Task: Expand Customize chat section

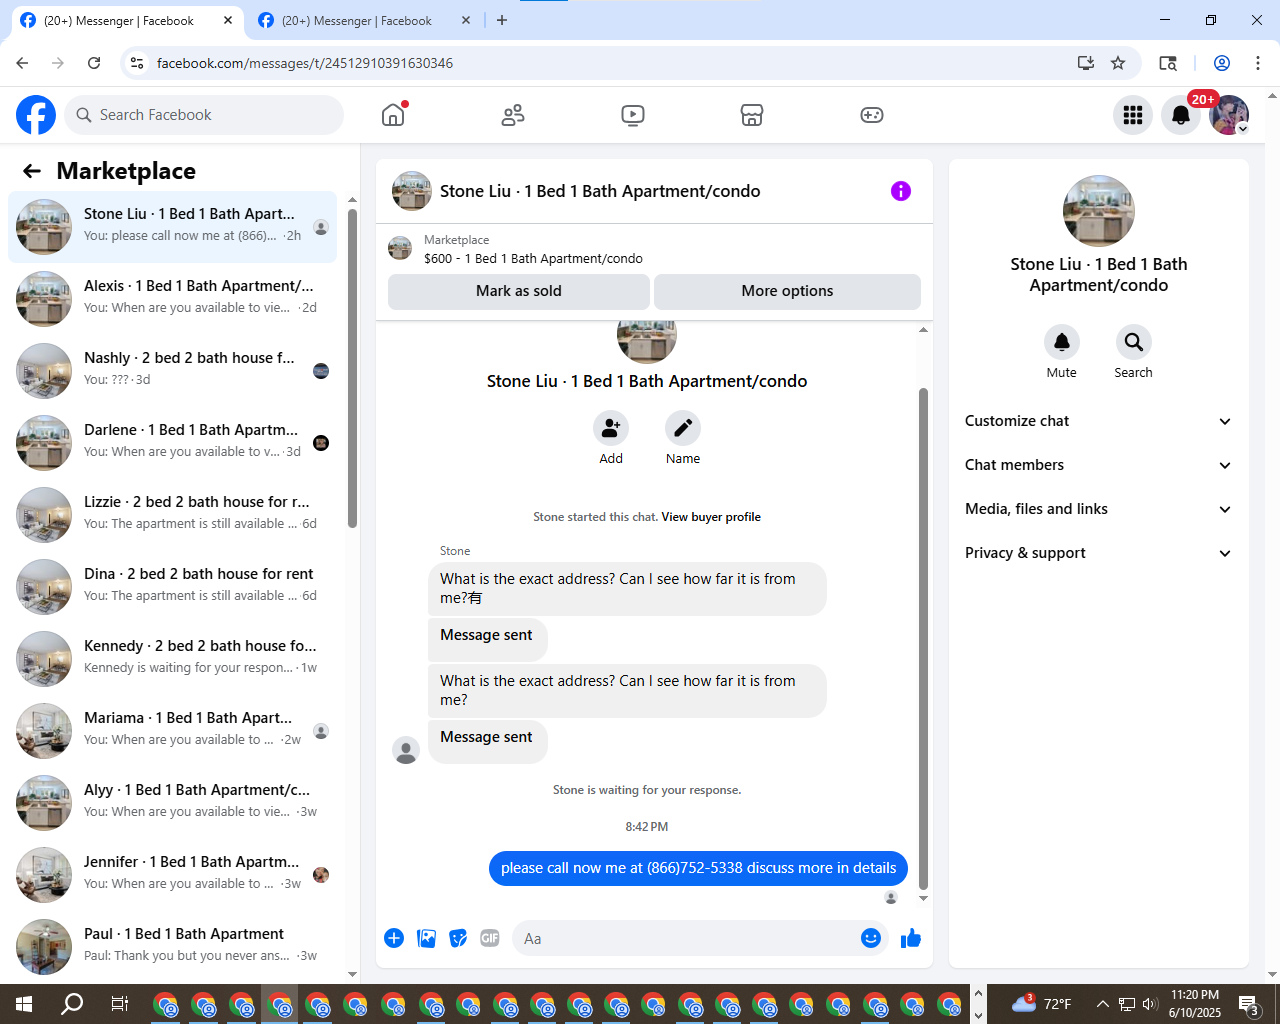Action: (x=1098, y=421)
